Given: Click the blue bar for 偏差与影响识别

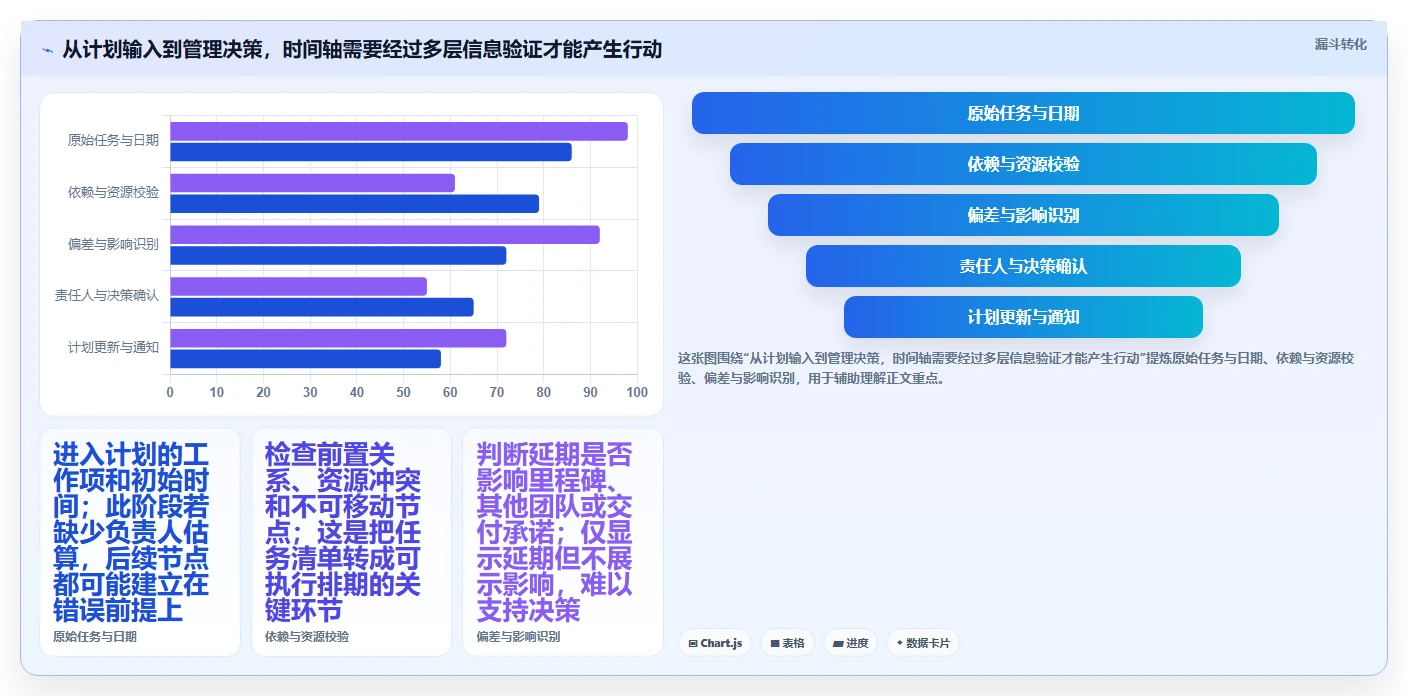Looking at the screenshot, I should pyautogui.click(x=338, y=256).
